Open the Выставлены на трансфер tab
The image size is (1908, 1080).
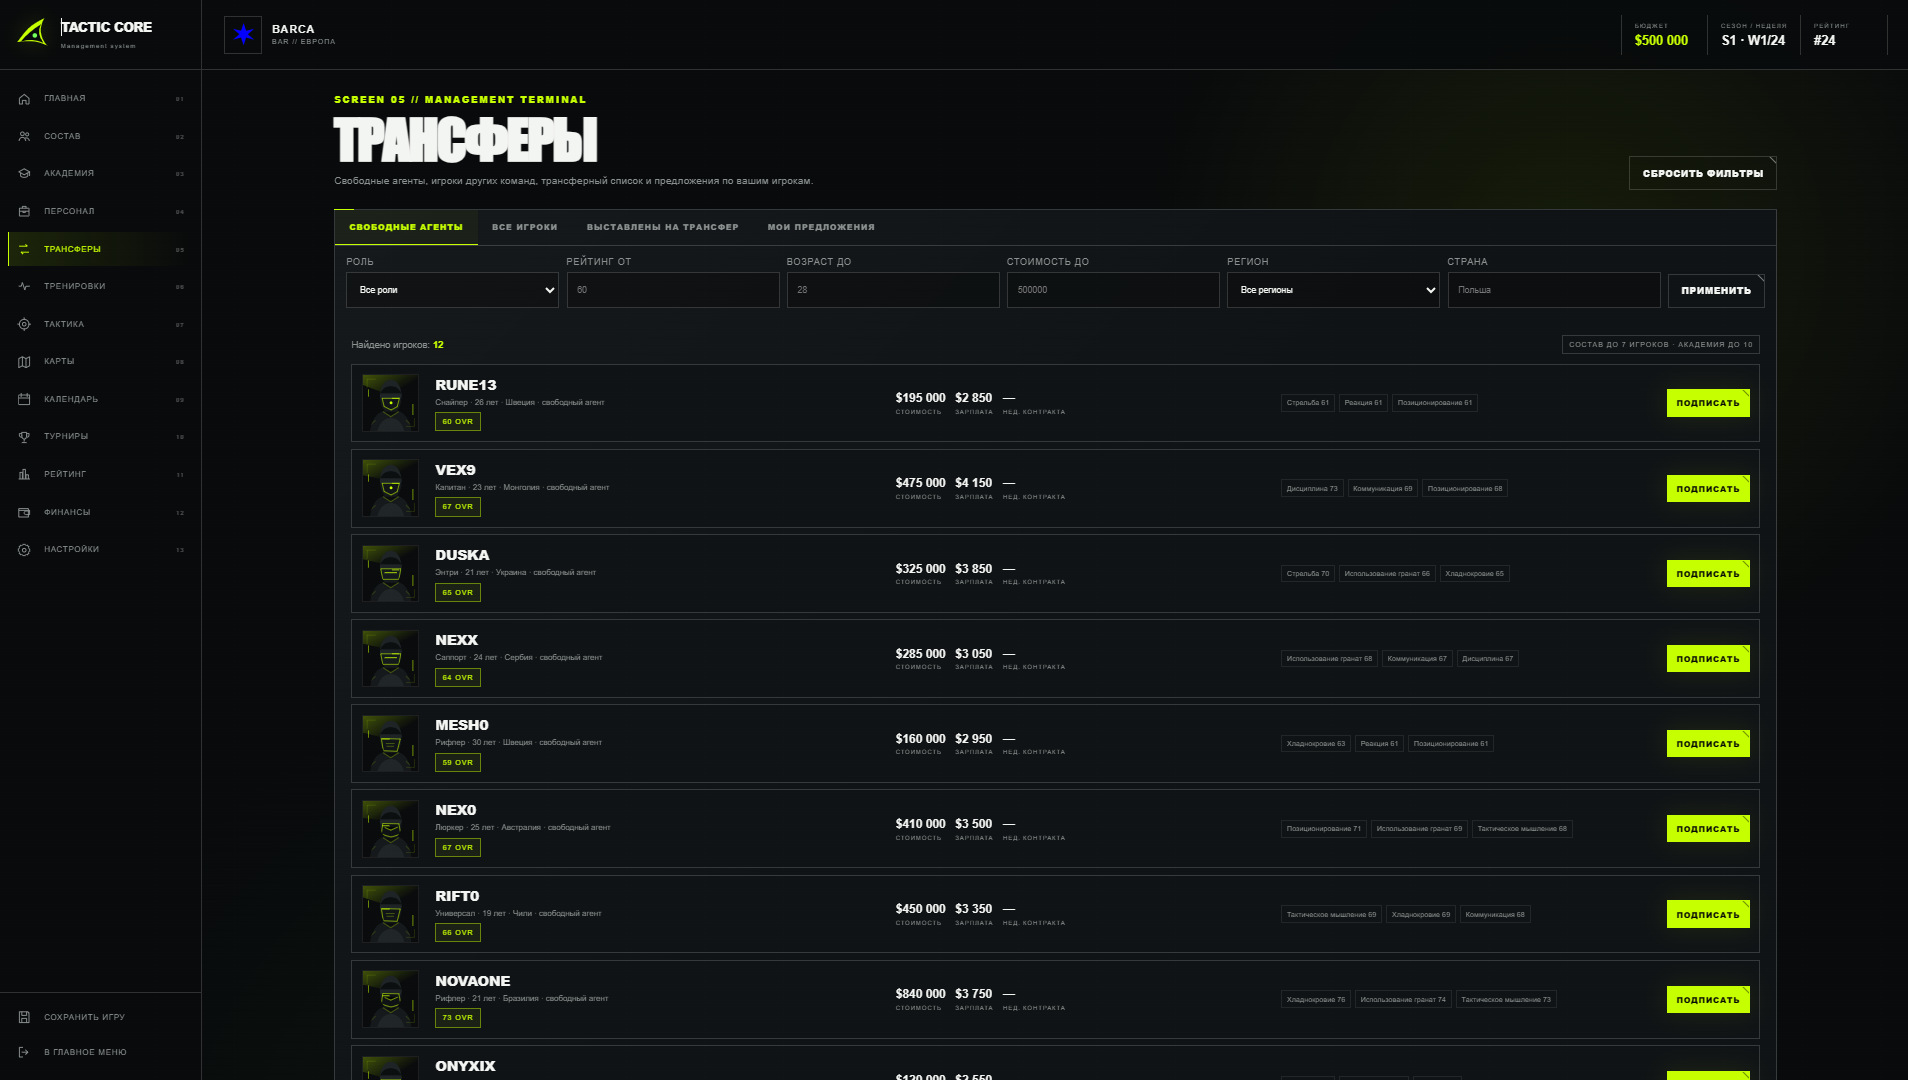[663, 227]
